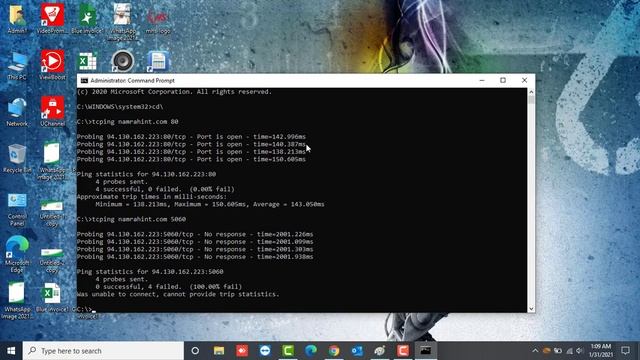
Task: Click the 'tcping namrahint.com 5060' command line
Action: (131, 219)
